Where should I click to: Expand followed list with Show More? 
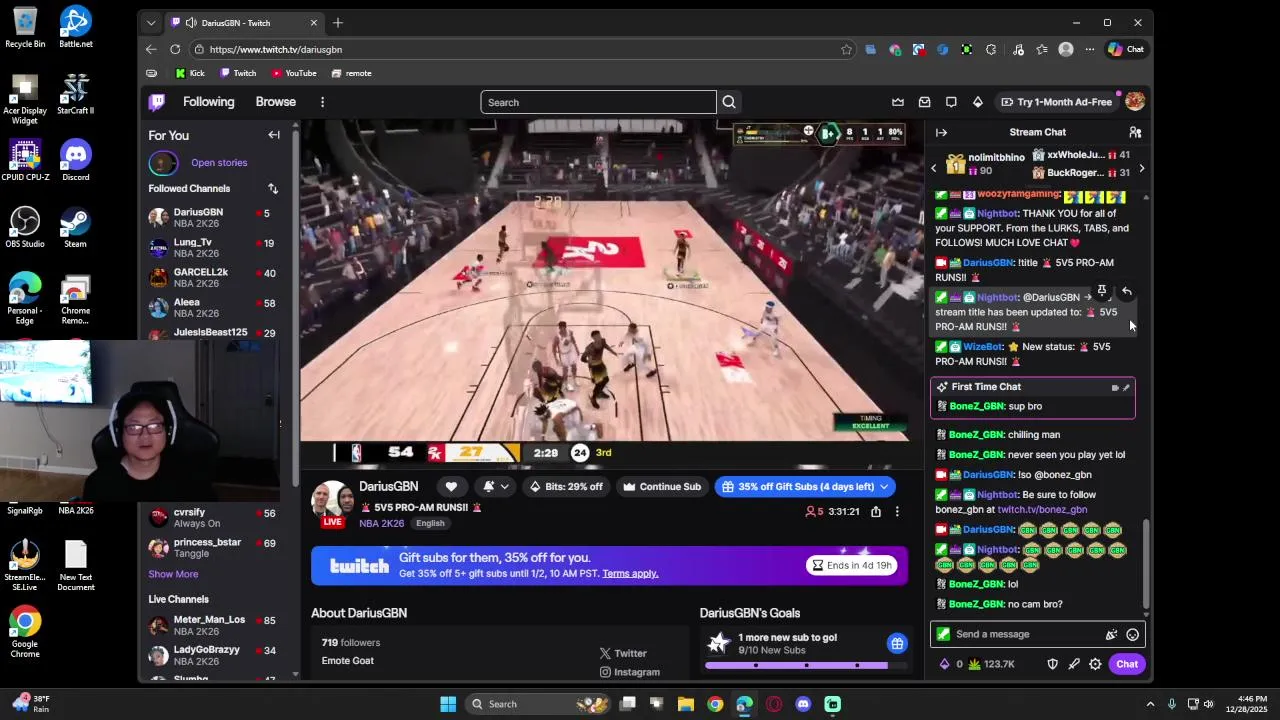173,574
